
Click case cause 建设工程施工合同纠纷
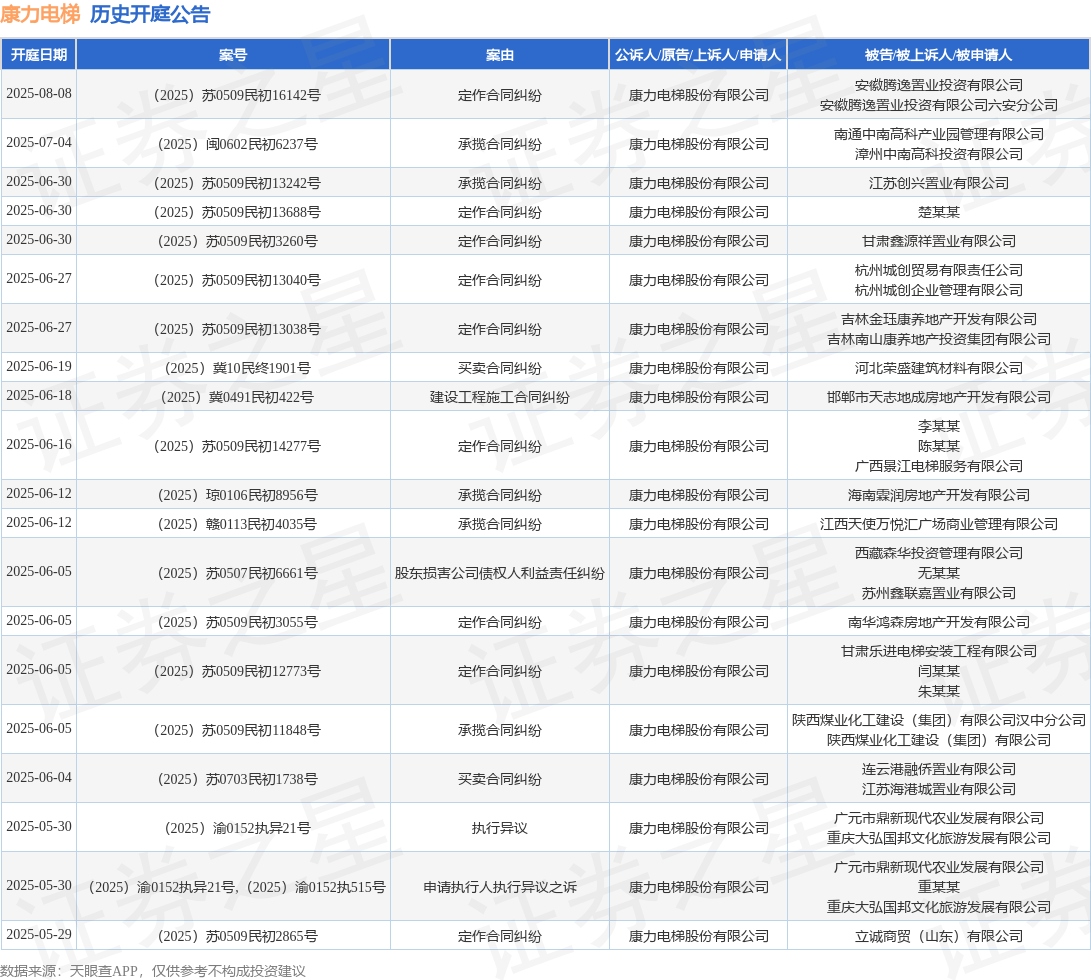pos(500,397)
